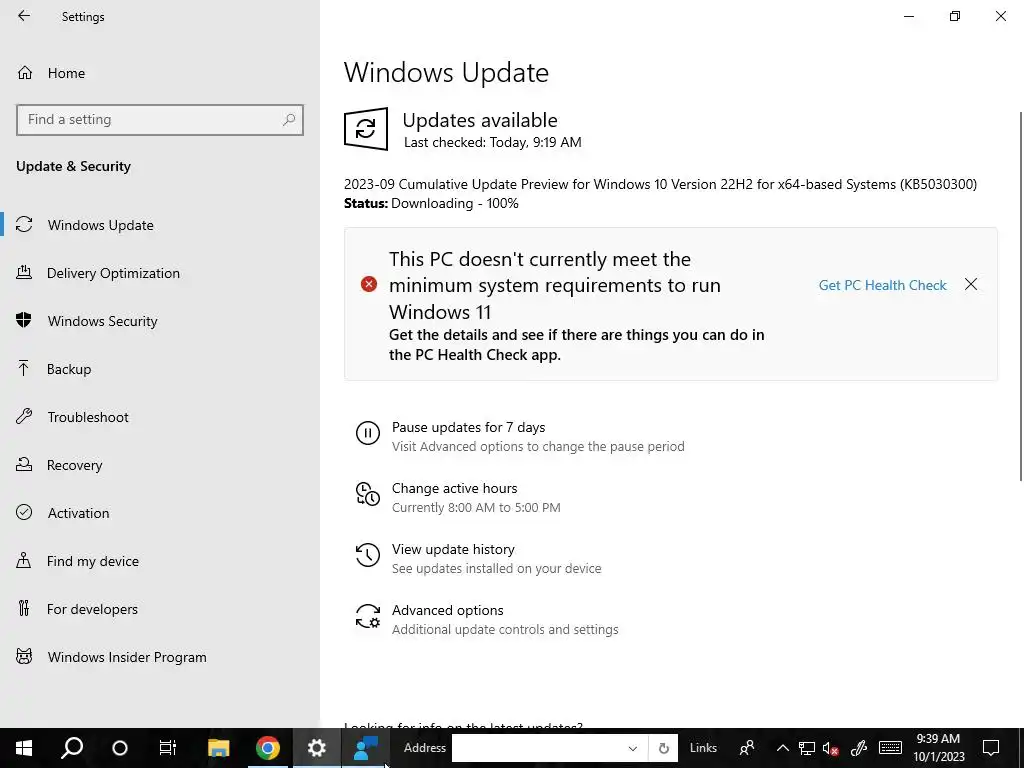
Task: Open the Windows Ink pen tray icon
Action: (859, 748)
